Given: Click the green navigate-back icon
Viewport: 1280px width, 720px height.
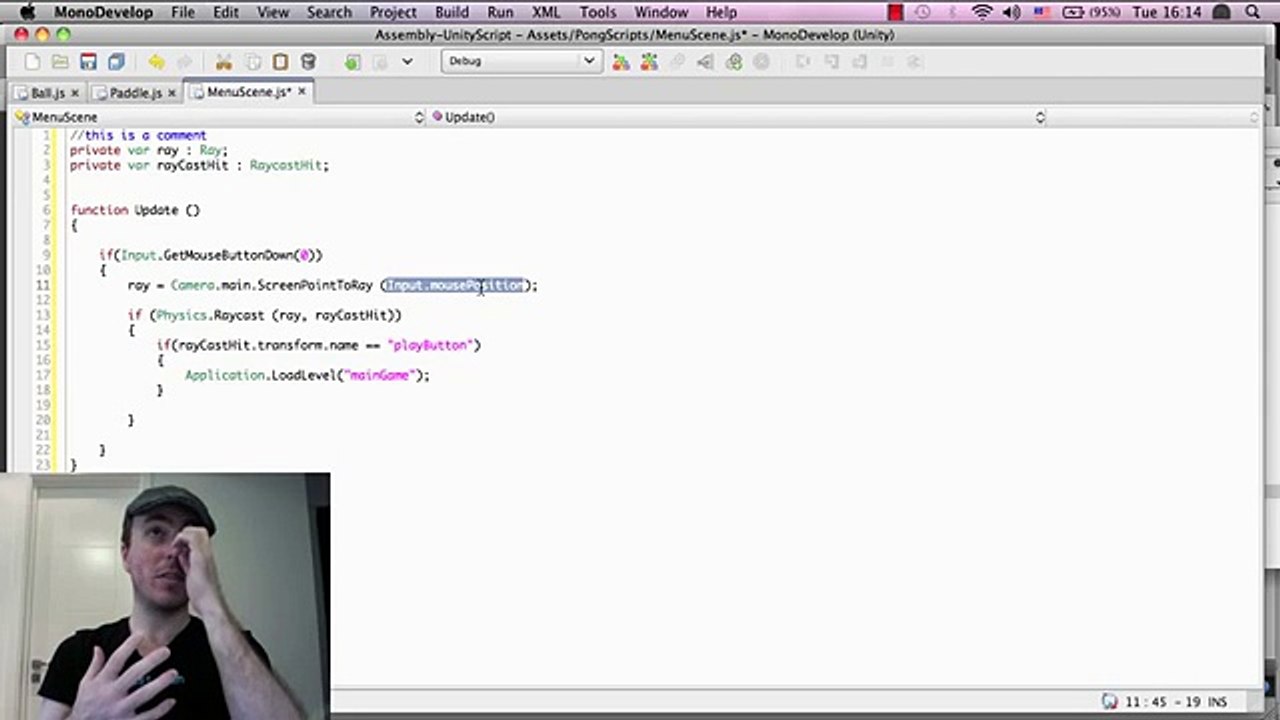Looking at the screenshot, I should click(352, 62).
